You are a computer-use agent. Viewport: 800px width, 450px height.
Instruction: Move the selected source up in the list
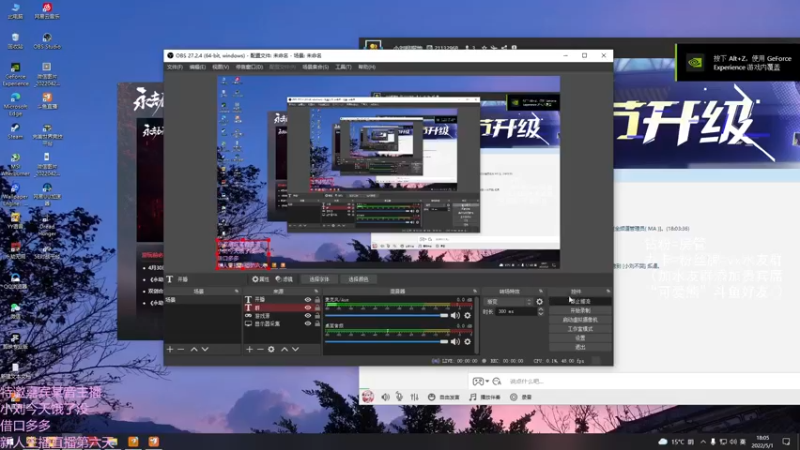[284, 349]
